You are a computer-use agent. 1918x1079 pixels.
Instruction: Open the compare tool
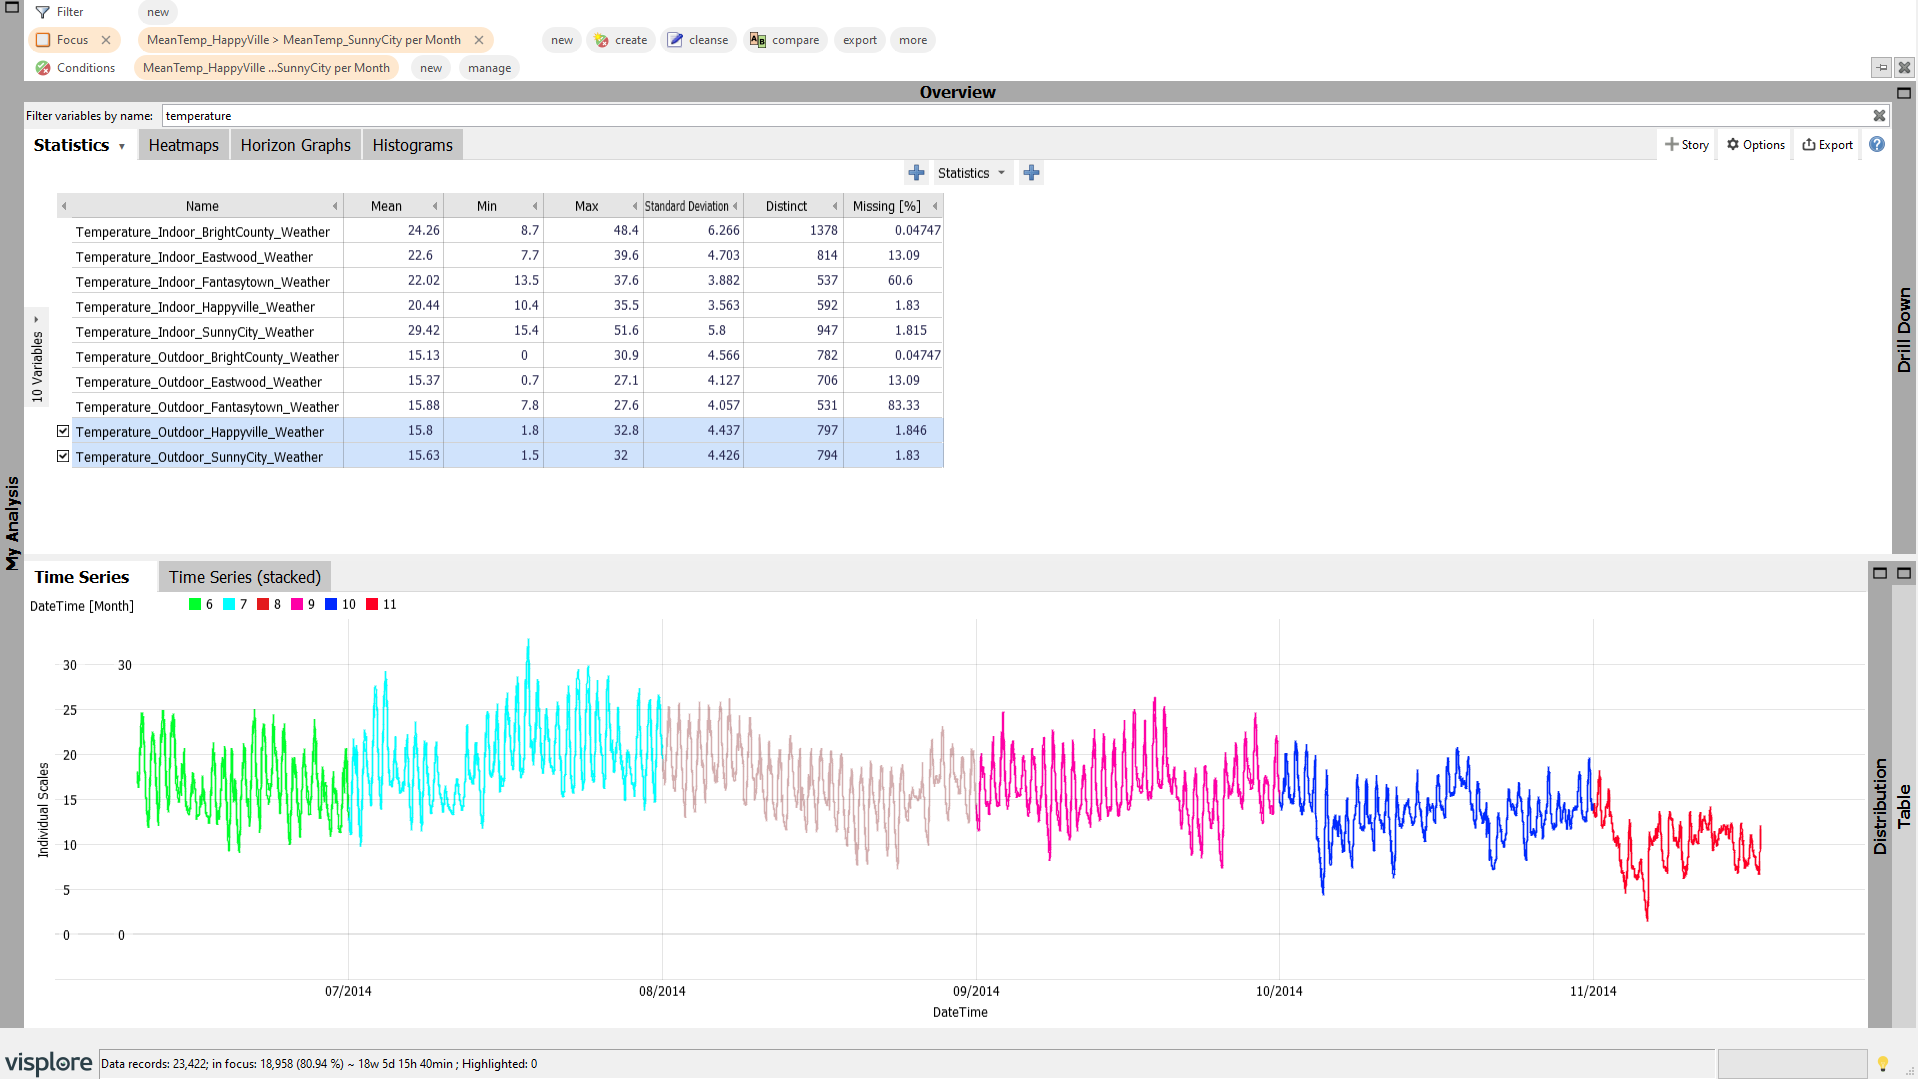click(785, 40)
